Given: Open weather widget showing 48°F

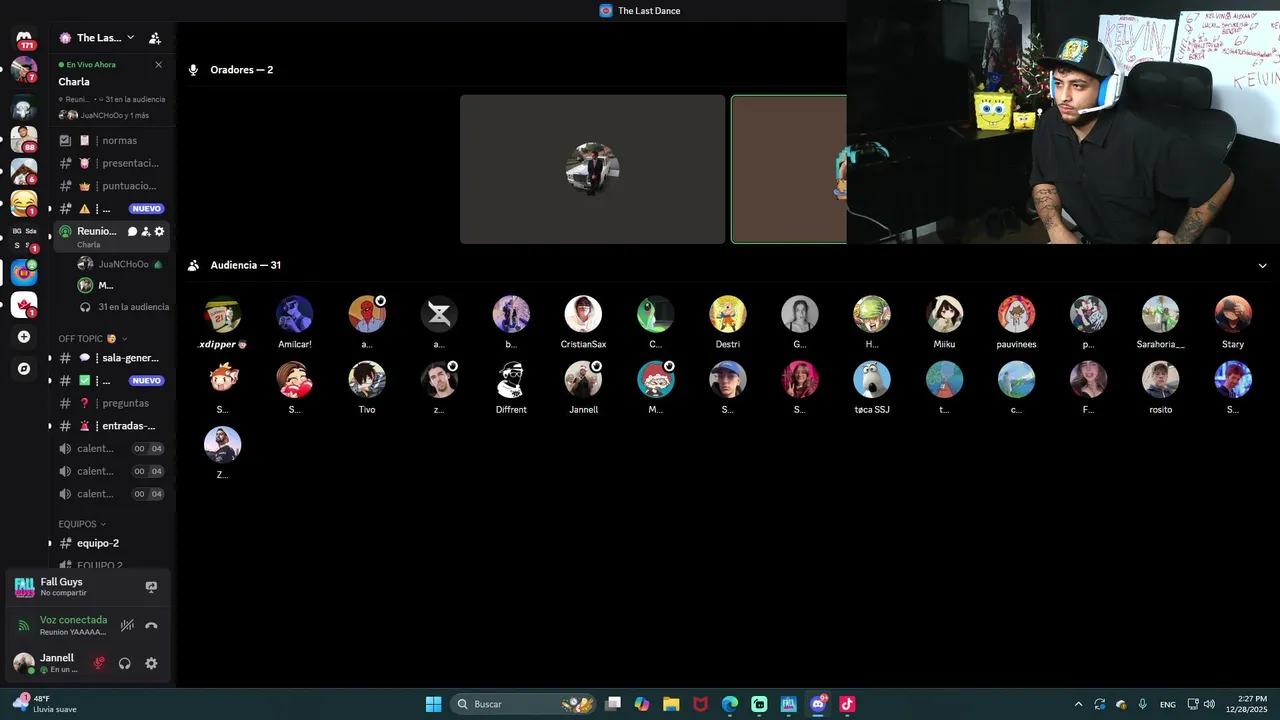Looking at the screenshot, I should click(x=44, y=703).
